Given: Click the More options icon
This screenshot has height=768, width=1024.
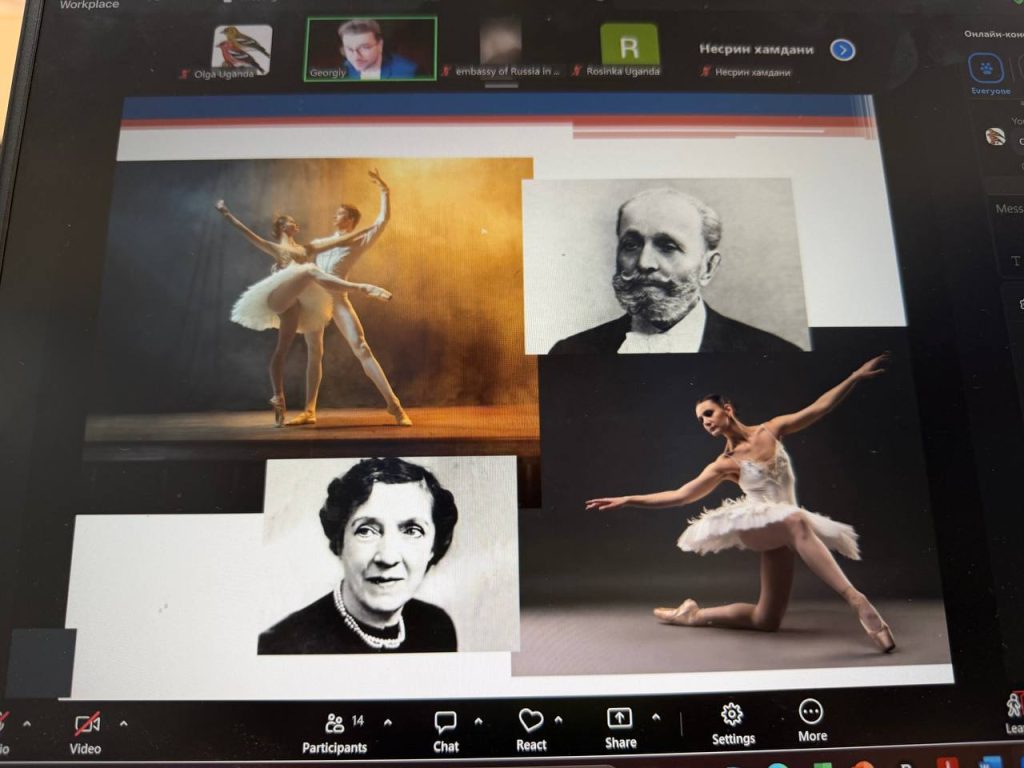Looking at the screenshot, I should (x=811, y=712).
